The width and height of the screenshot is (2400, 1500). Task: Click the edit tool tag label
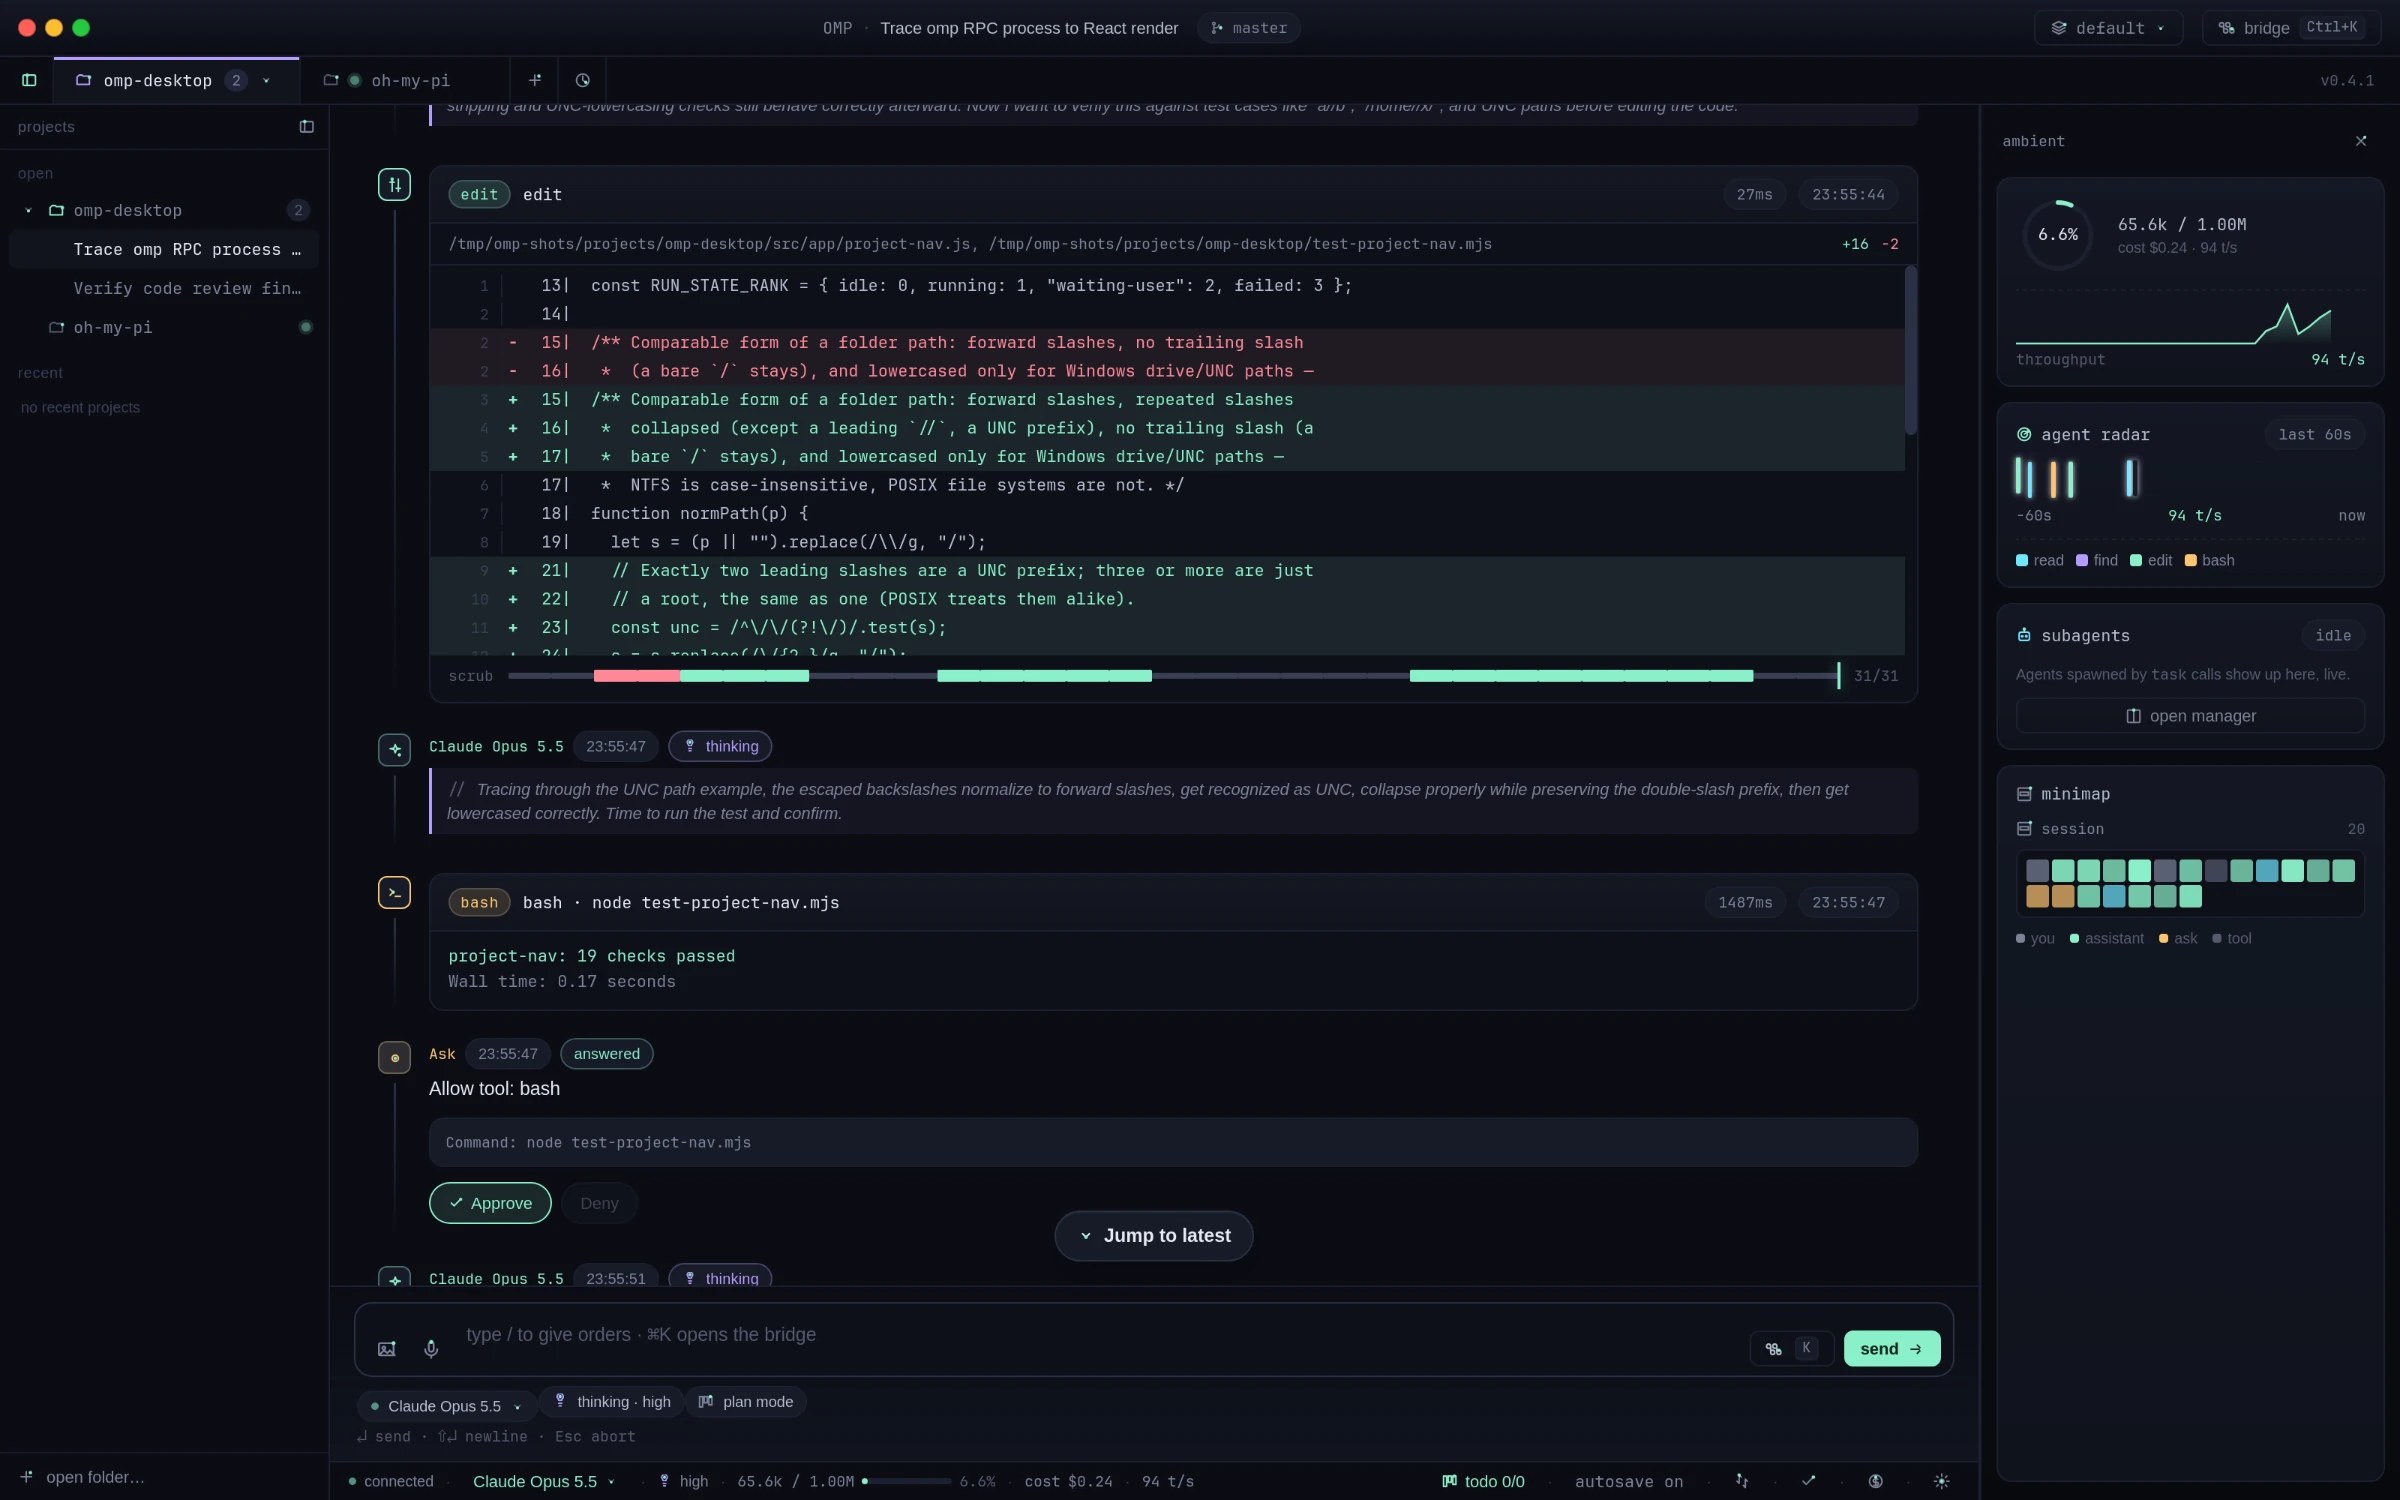pos(479,194)
